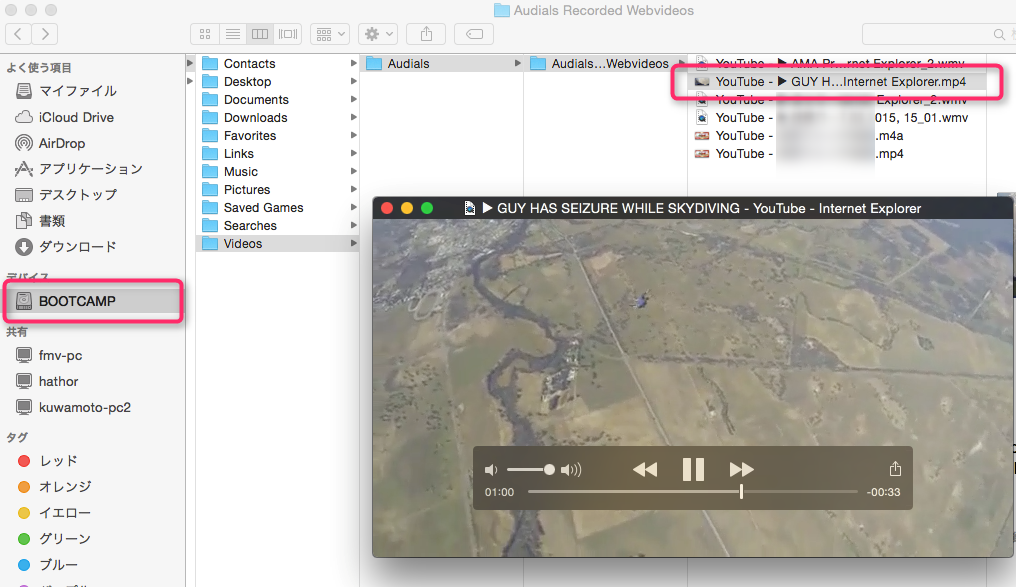Viewport: 1016px width, 587px height.
Task: Click the remaining time -00:33 label
Action: click(x=883, y=492)
